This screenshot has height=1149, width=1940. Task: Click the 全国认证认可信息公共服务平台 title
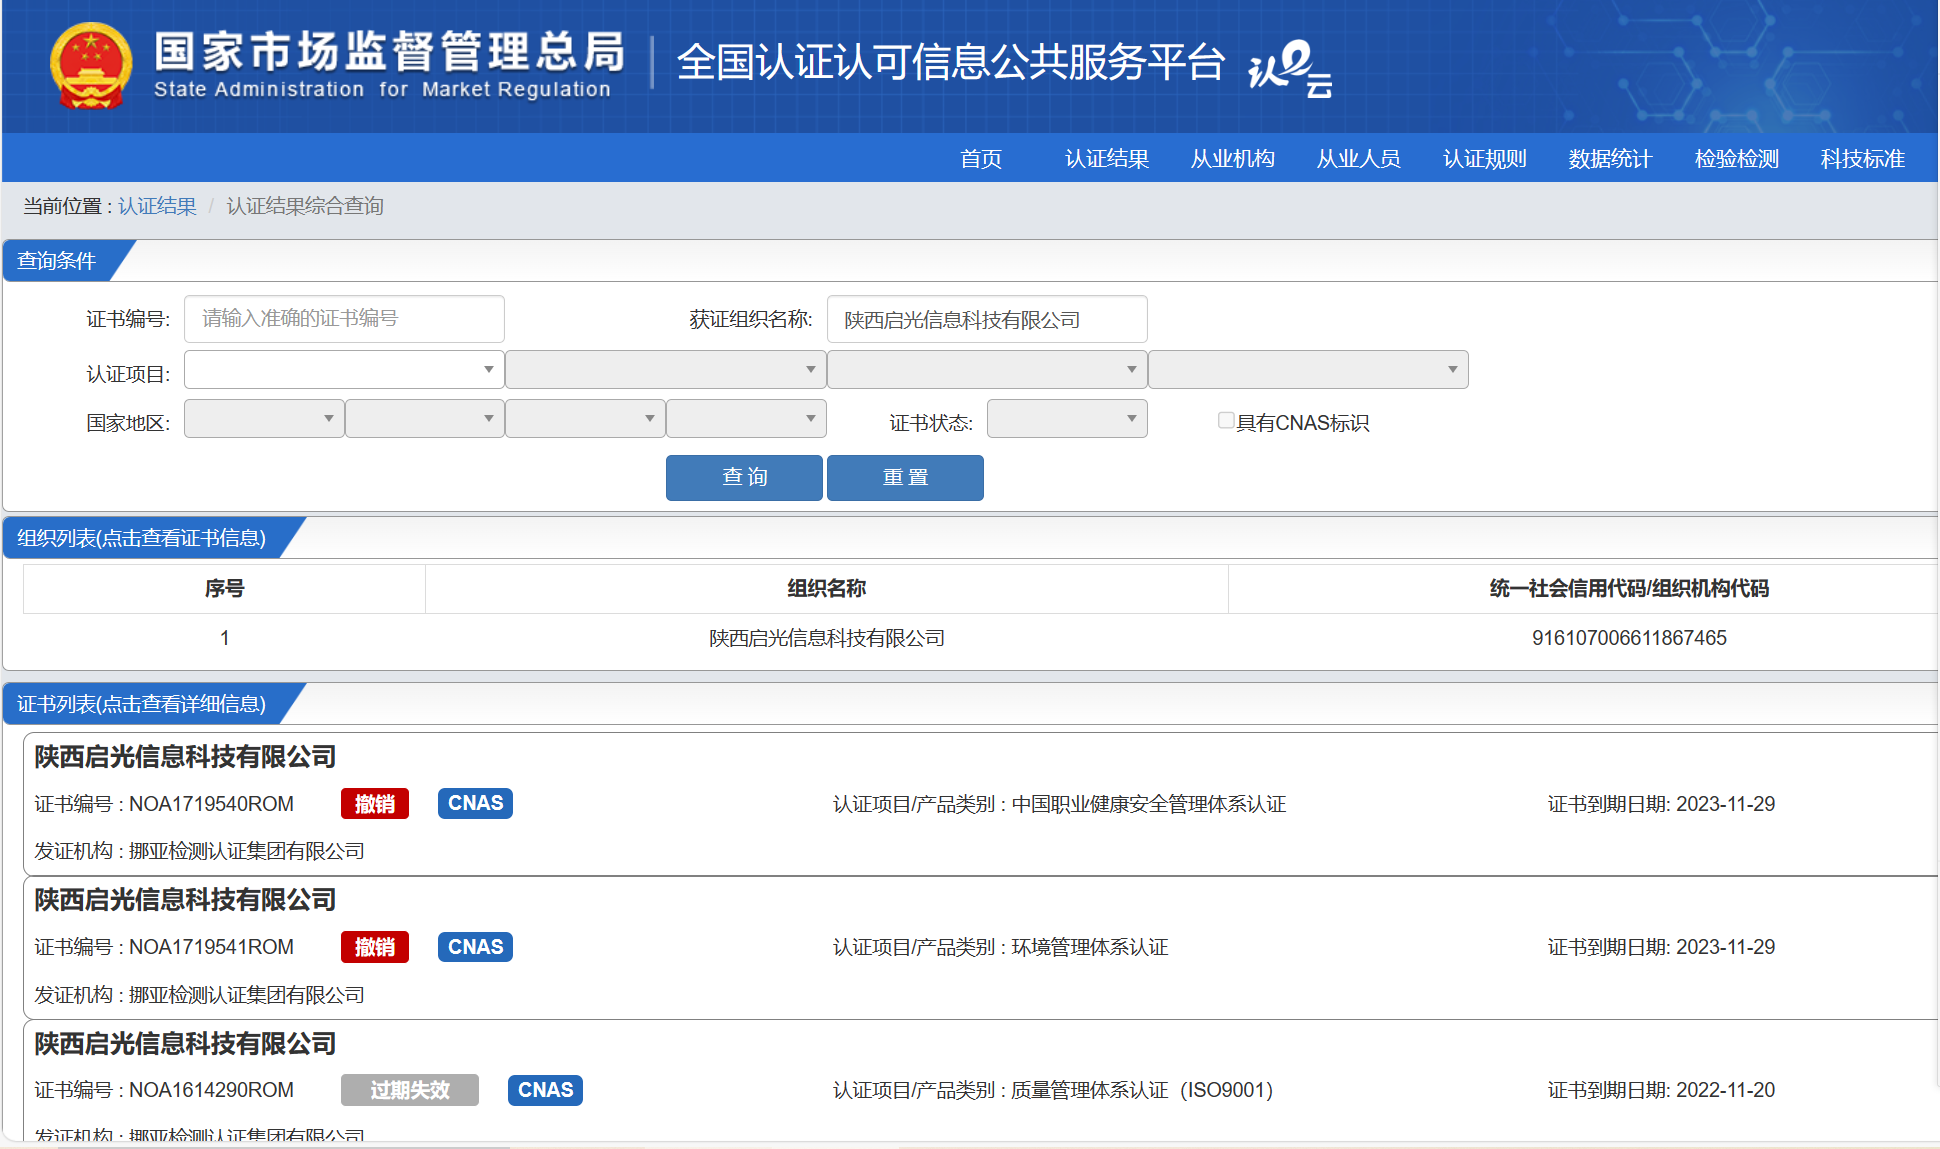click(x=951, y=62)
